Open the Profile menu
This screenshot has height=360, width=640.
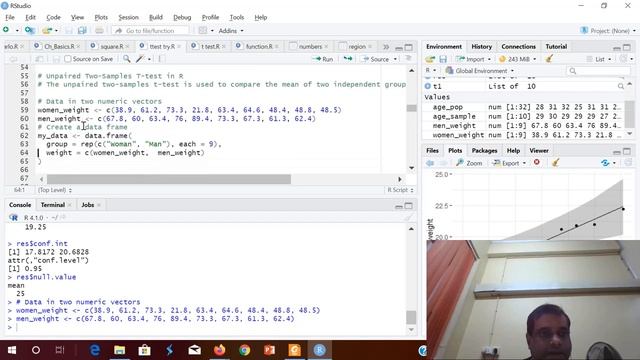pos(210,17)
